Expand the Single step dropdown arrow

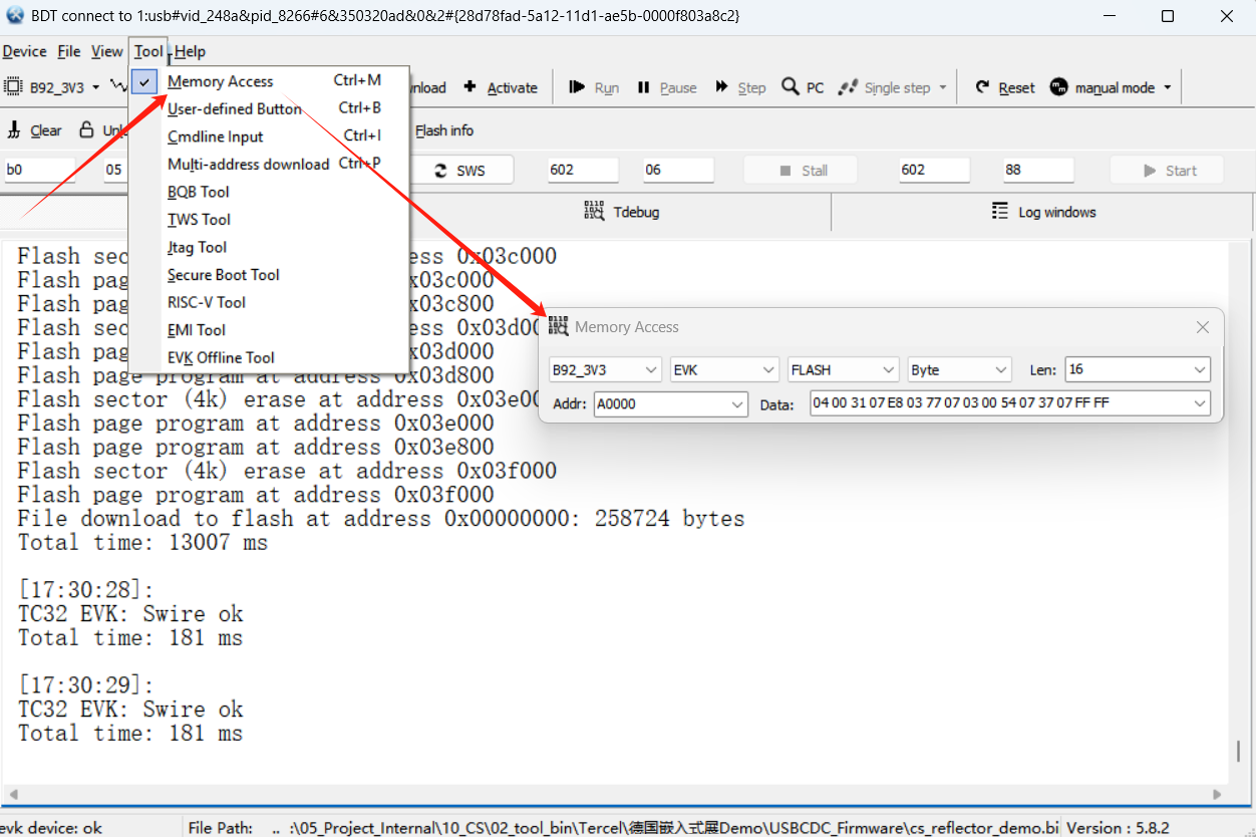pyautogui.click(x=942, y=88)
